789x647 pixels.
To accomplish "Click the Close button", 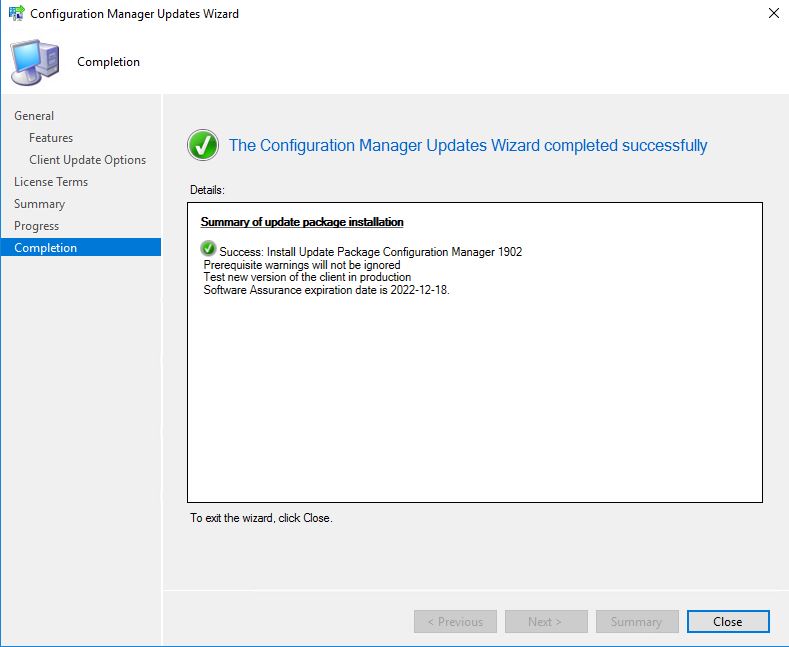I will (x=728, y=622).
